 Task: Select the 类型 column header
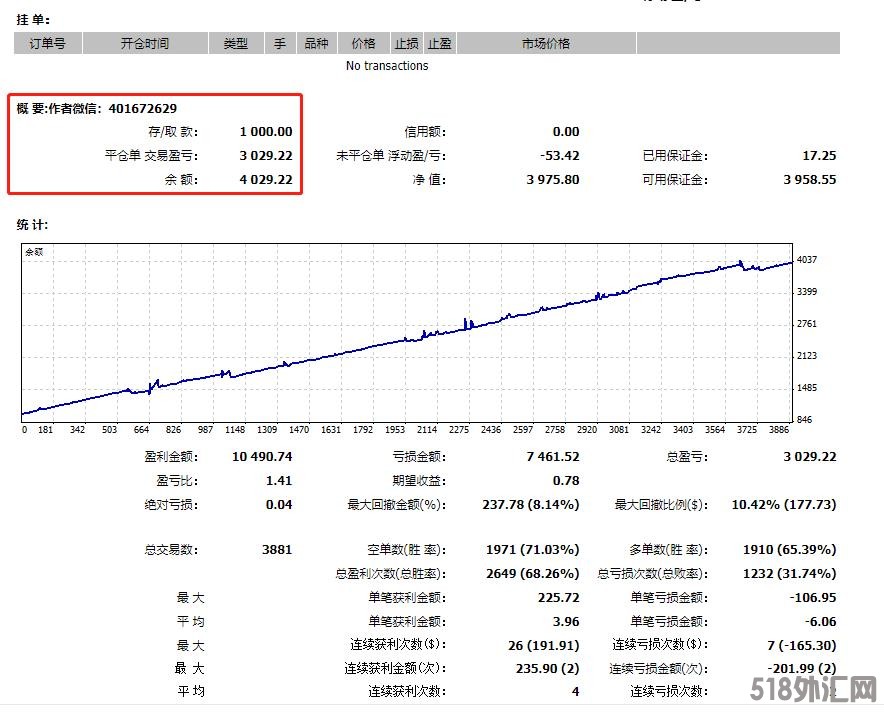coord(236,43)
